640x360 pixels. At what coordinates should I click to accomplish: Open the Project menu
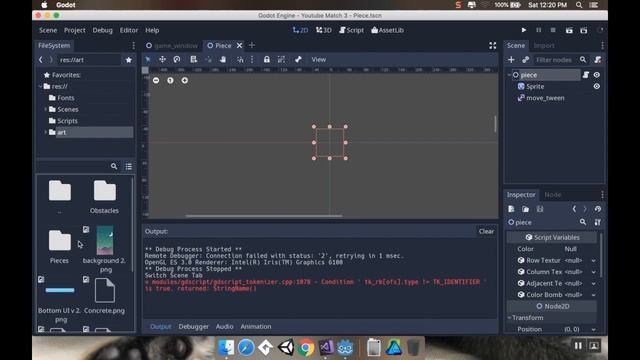[75, 30]
